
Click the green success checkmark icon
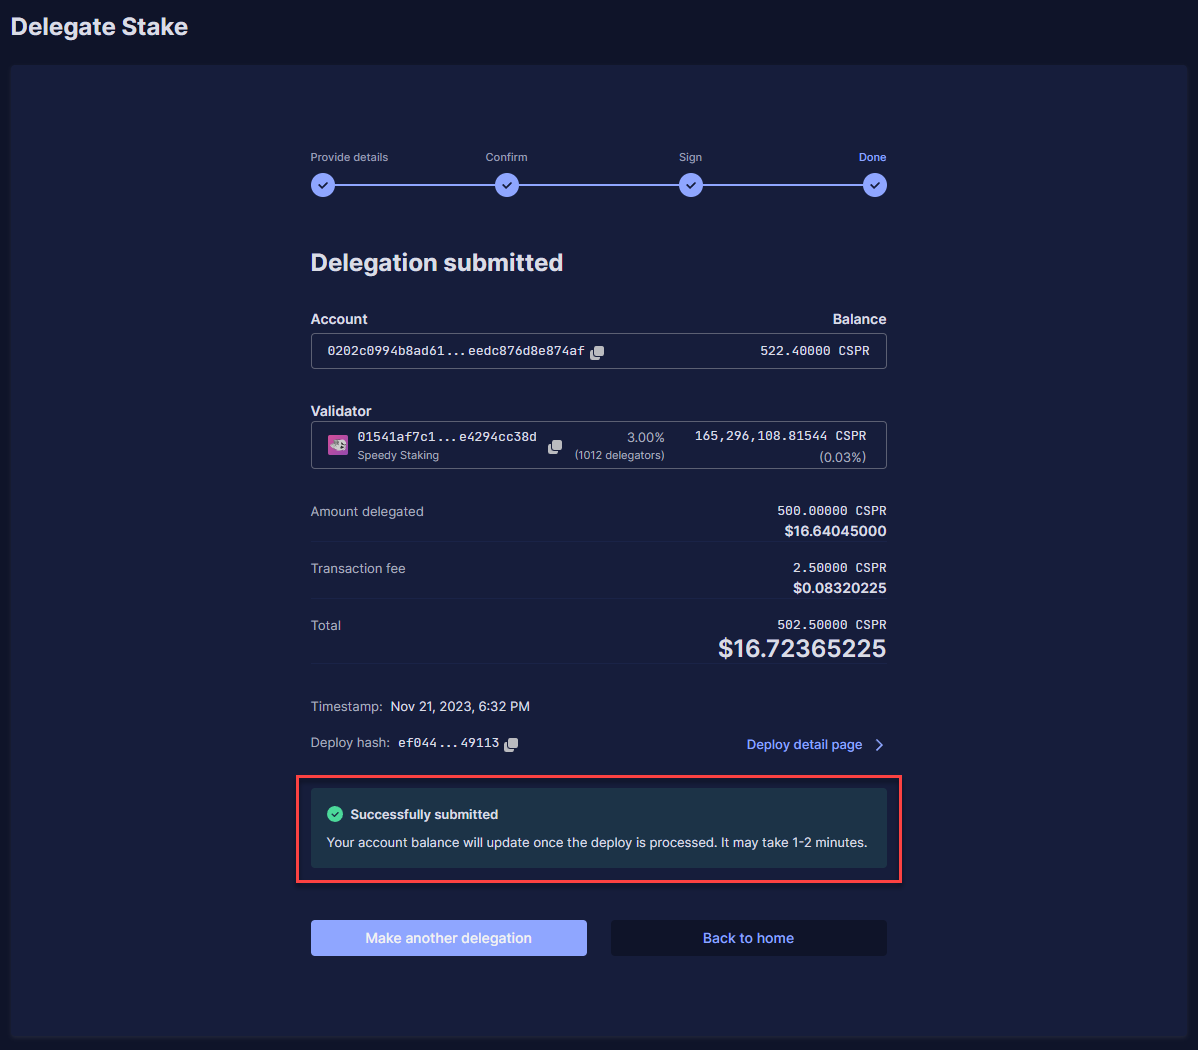(x=335, y=814)
